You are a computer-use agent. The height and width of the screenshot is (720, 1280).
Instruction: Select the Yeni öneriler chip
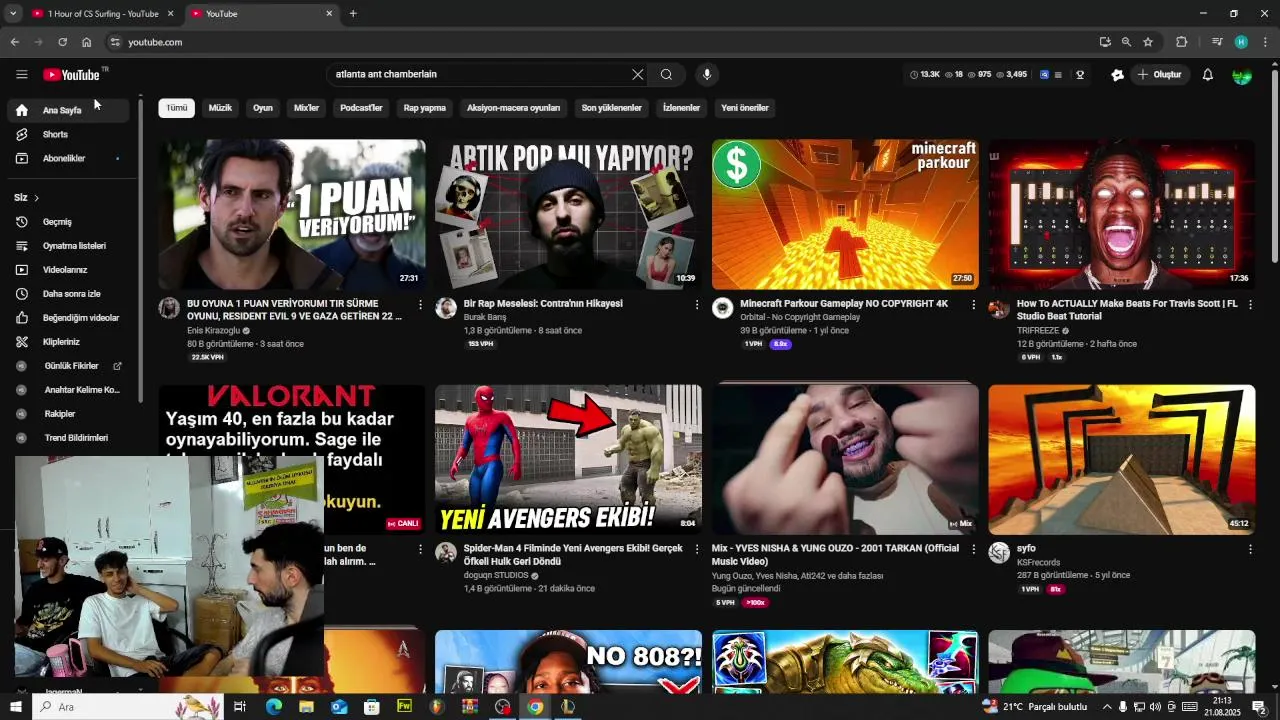tap(745, 108)
